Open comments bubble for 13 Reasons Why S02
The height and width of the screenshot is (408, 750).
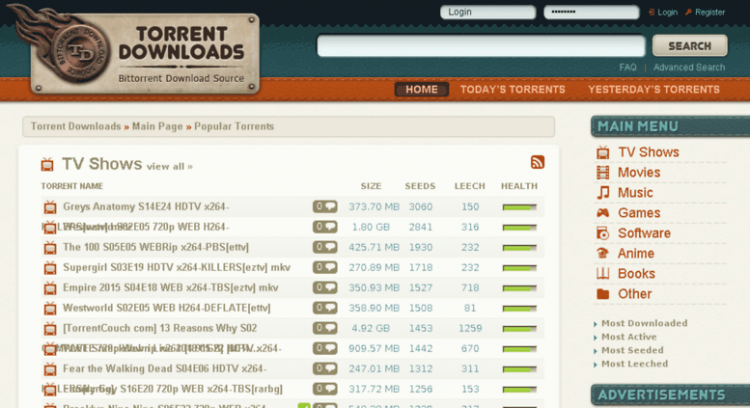(x=325, y=328)
